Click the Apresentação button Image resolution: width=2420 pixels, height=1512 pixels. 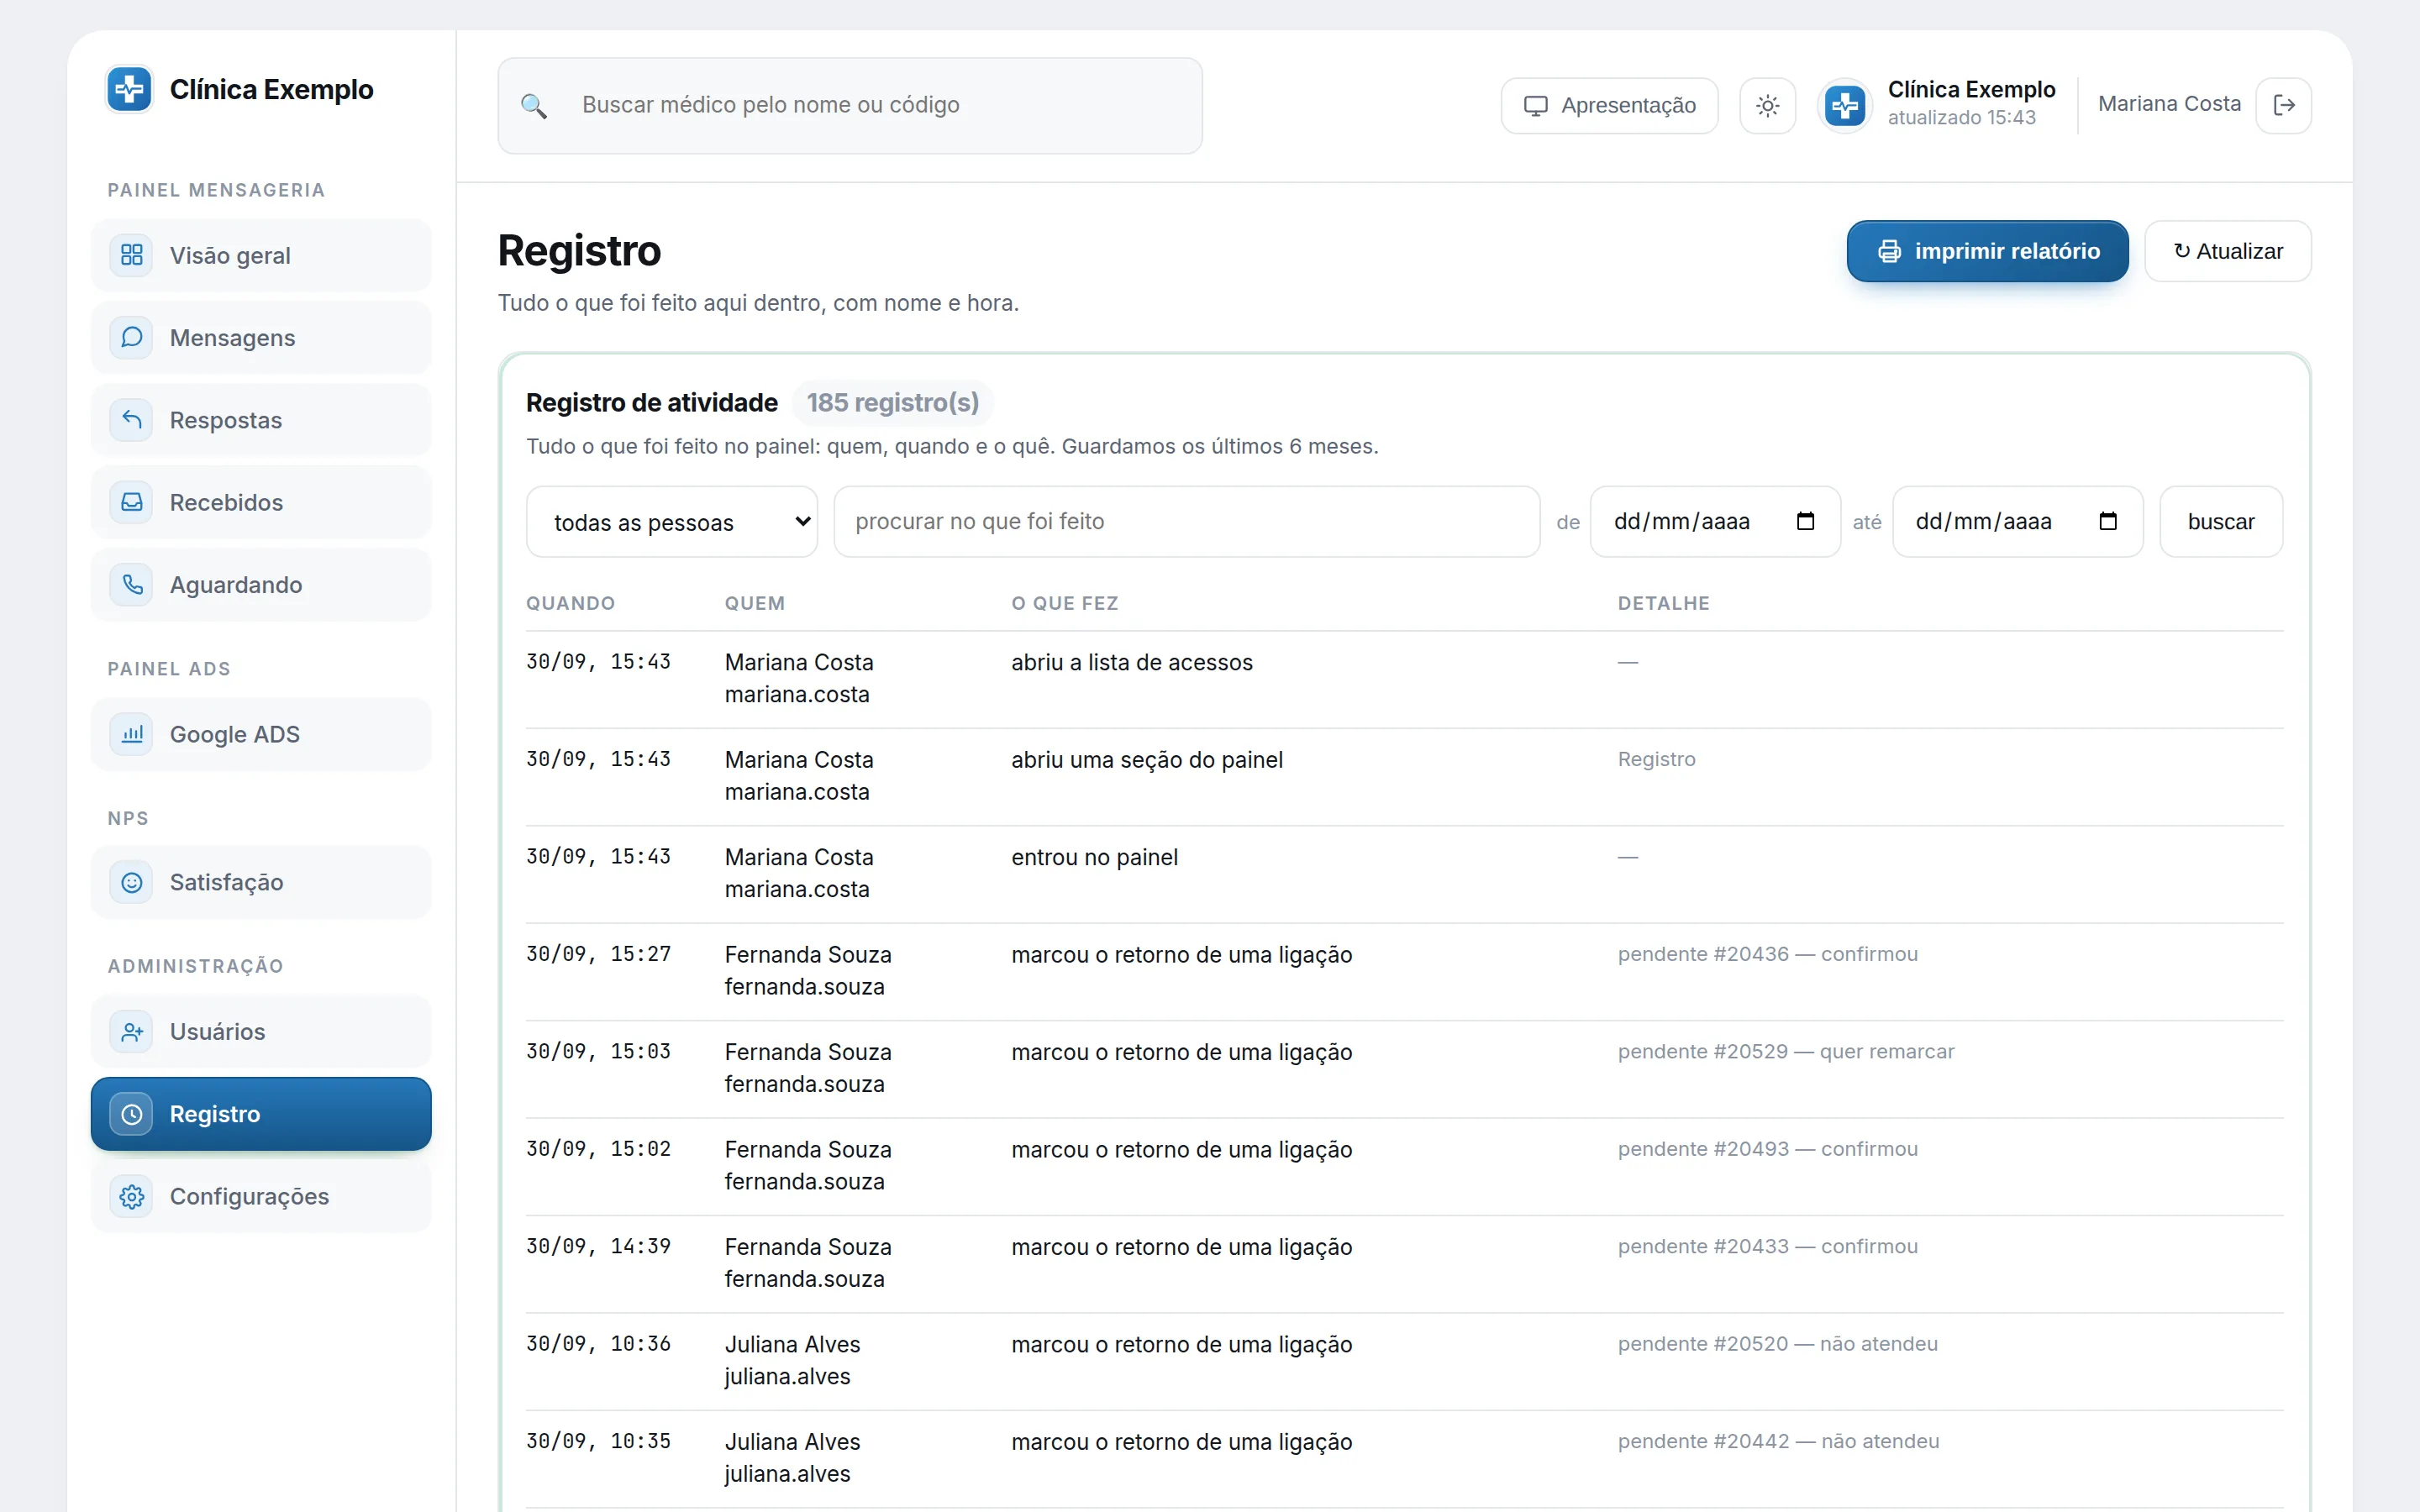pyautogui.click(x=1609, y=105)
